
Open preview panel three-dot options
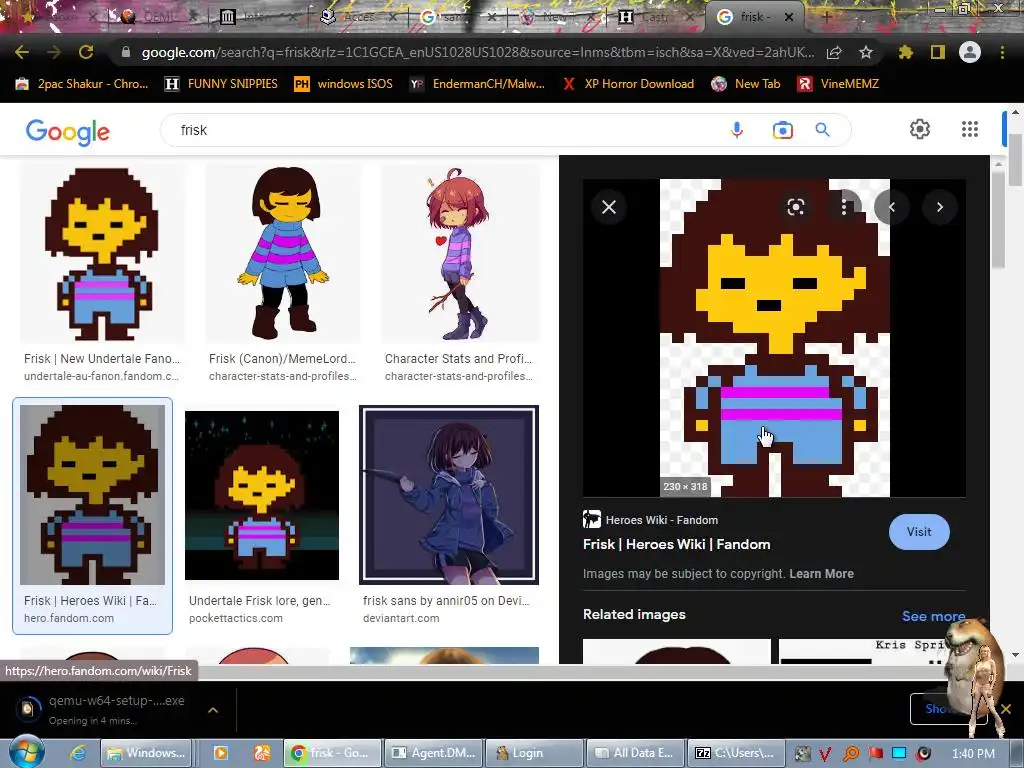click(x=844, y=207)
